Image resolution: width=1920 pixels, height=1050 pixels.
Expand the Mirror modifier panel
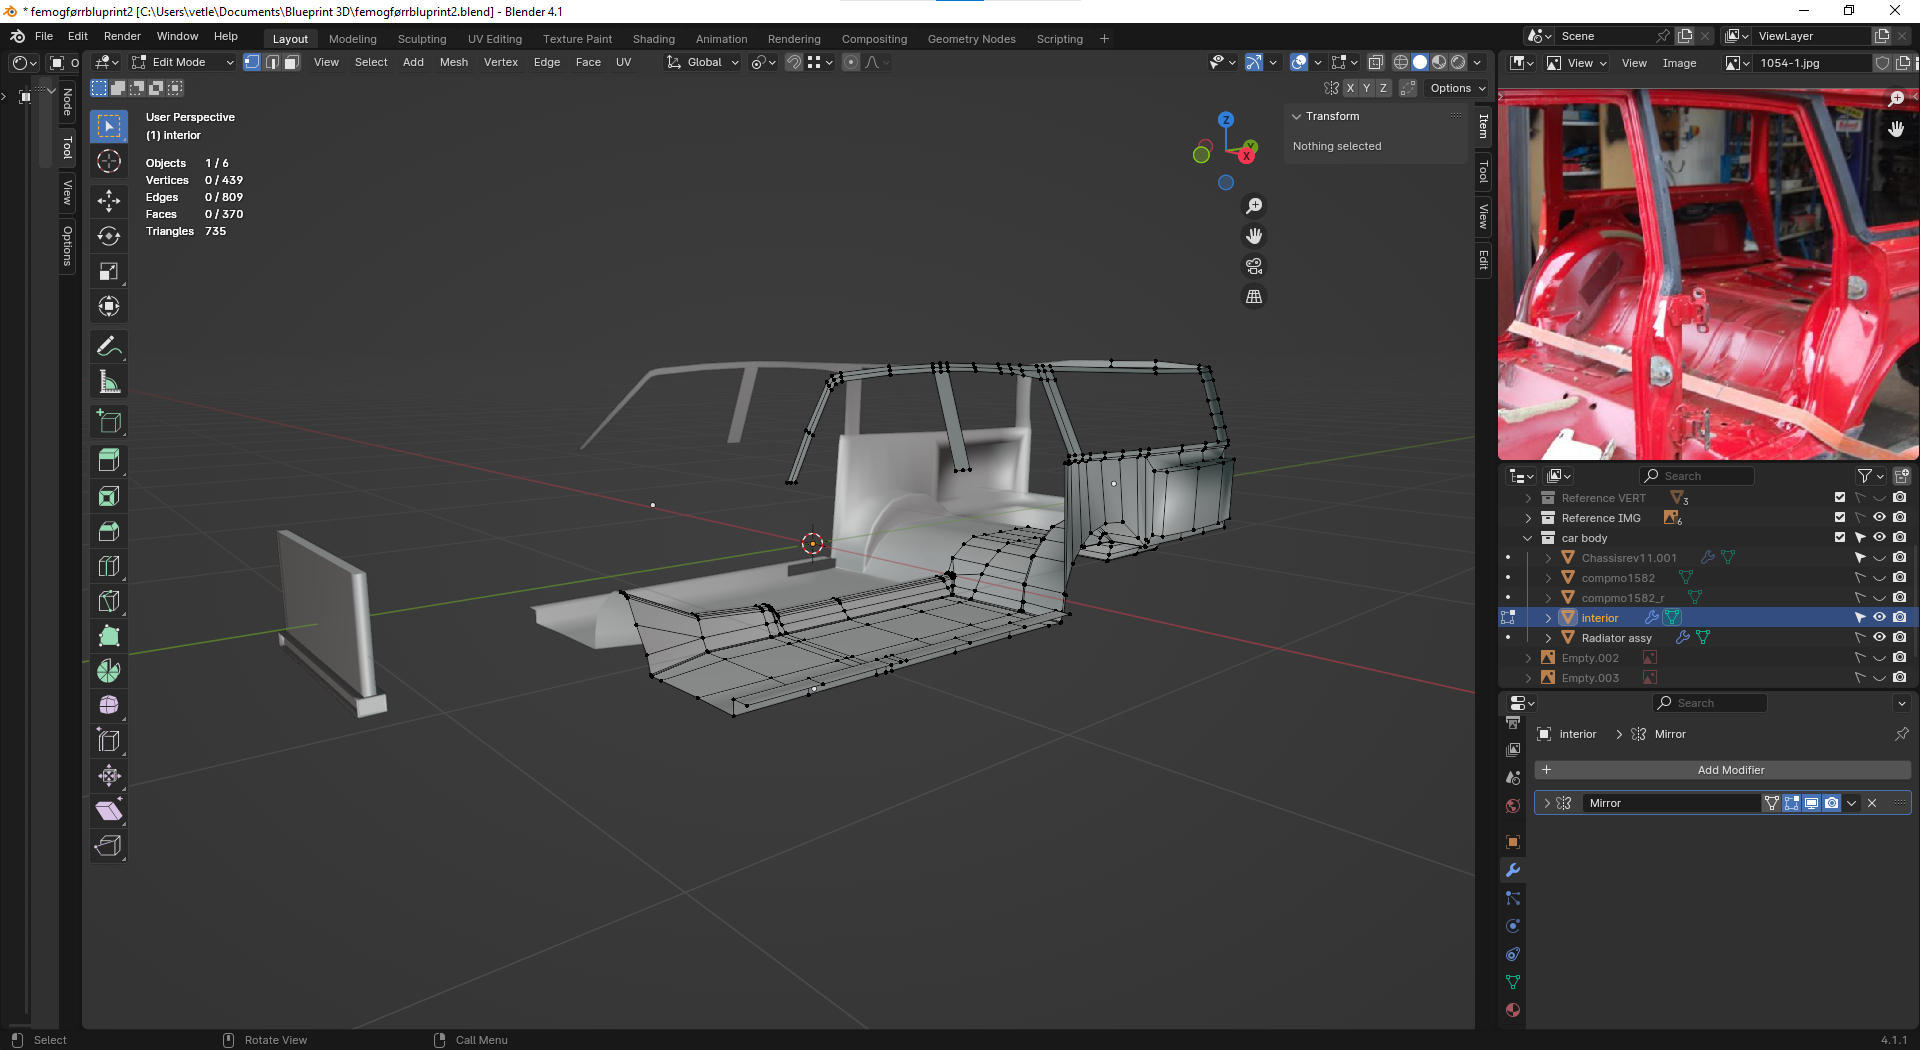click(x=1547, y=803)
